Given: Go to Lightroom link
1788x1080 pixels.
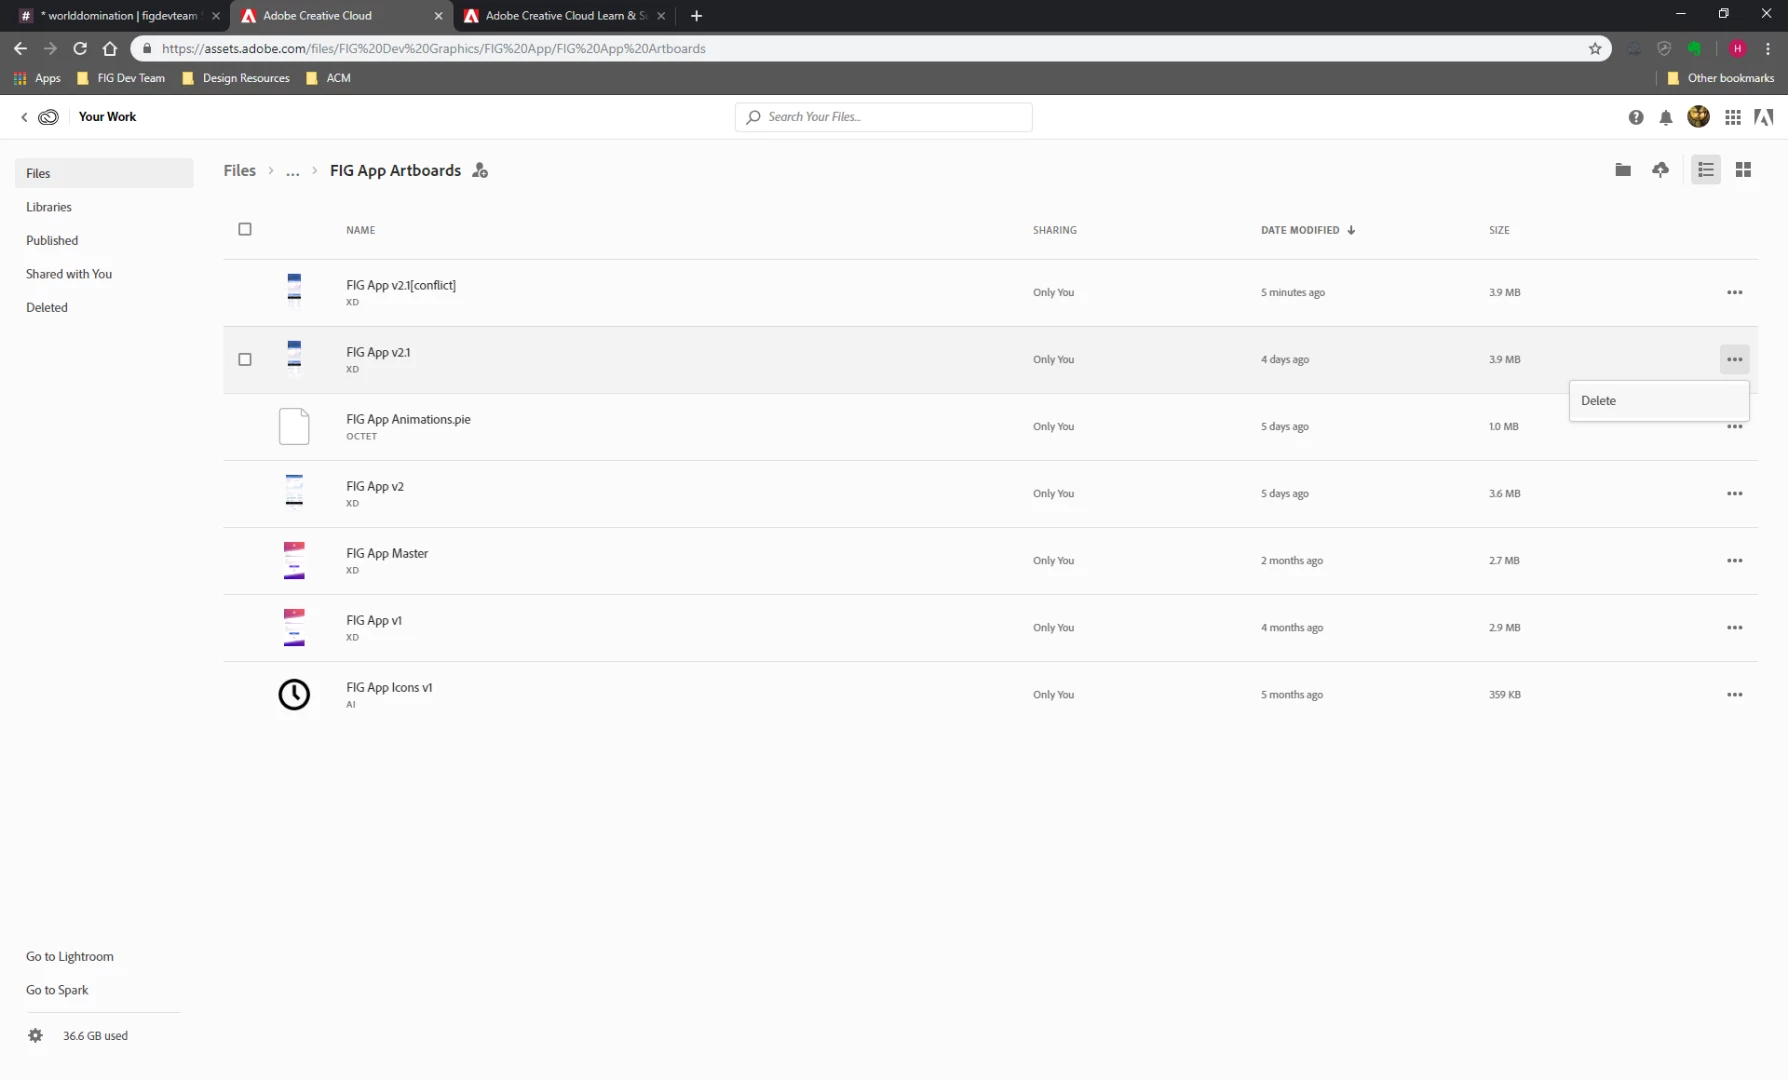Looking at the screenshot, I should tap(70, 956).
